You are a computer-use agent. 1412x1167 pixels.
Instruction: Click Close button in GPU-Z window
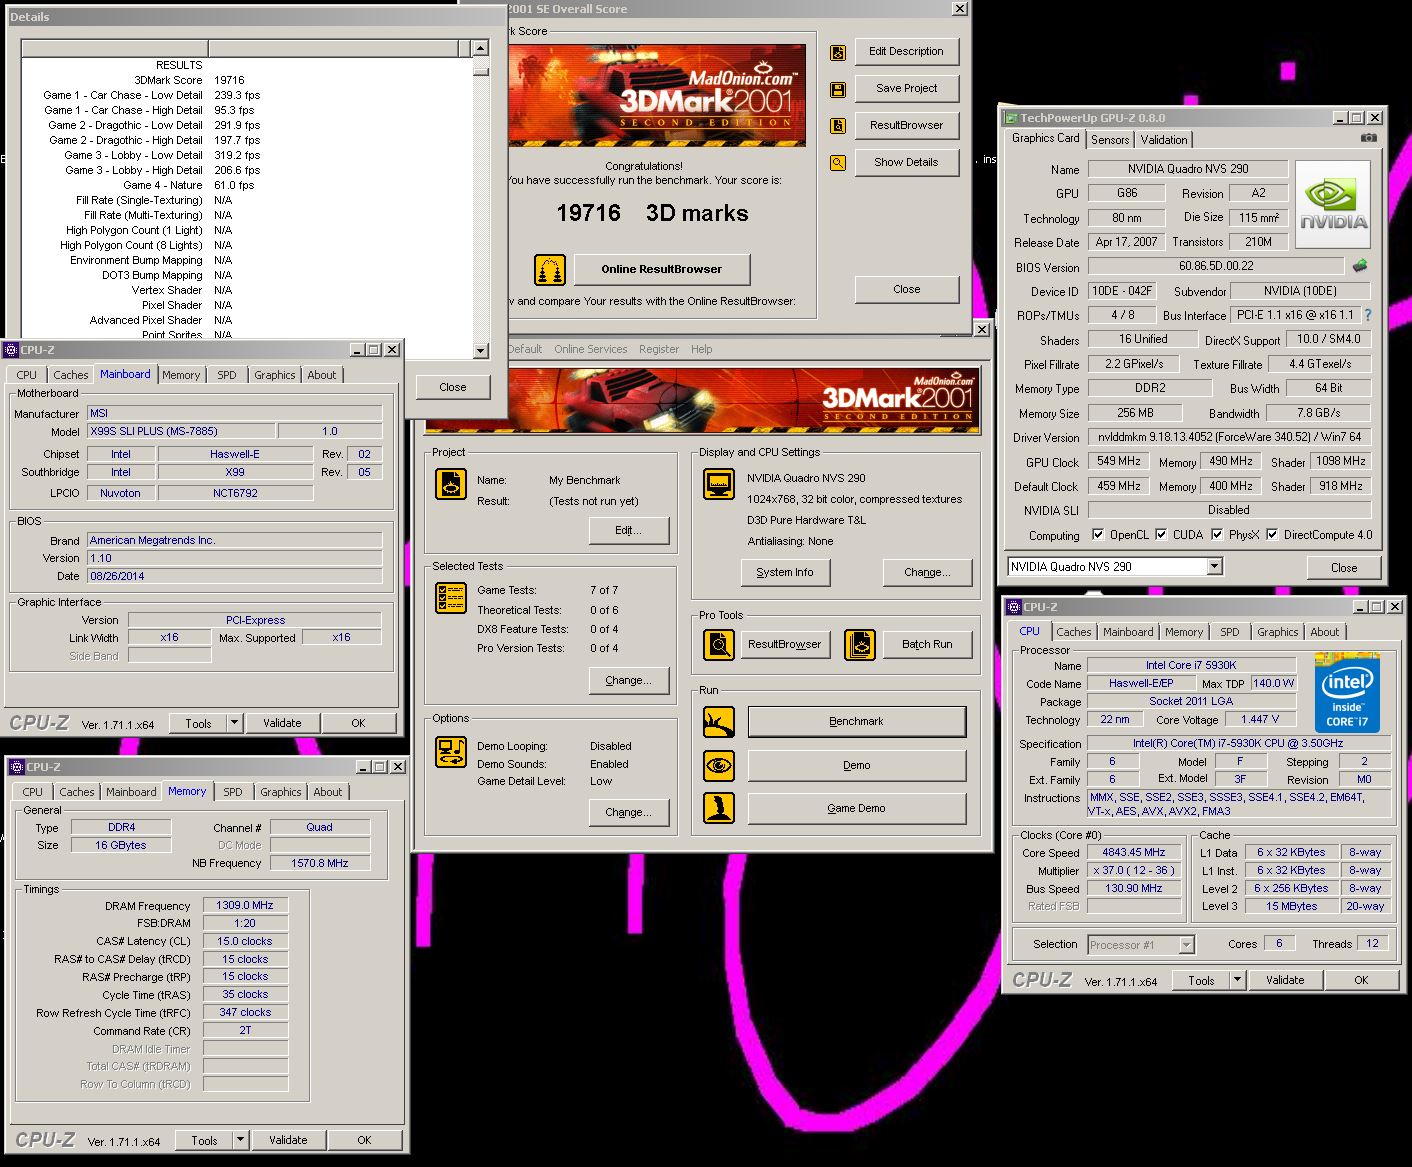(1344, 567)
